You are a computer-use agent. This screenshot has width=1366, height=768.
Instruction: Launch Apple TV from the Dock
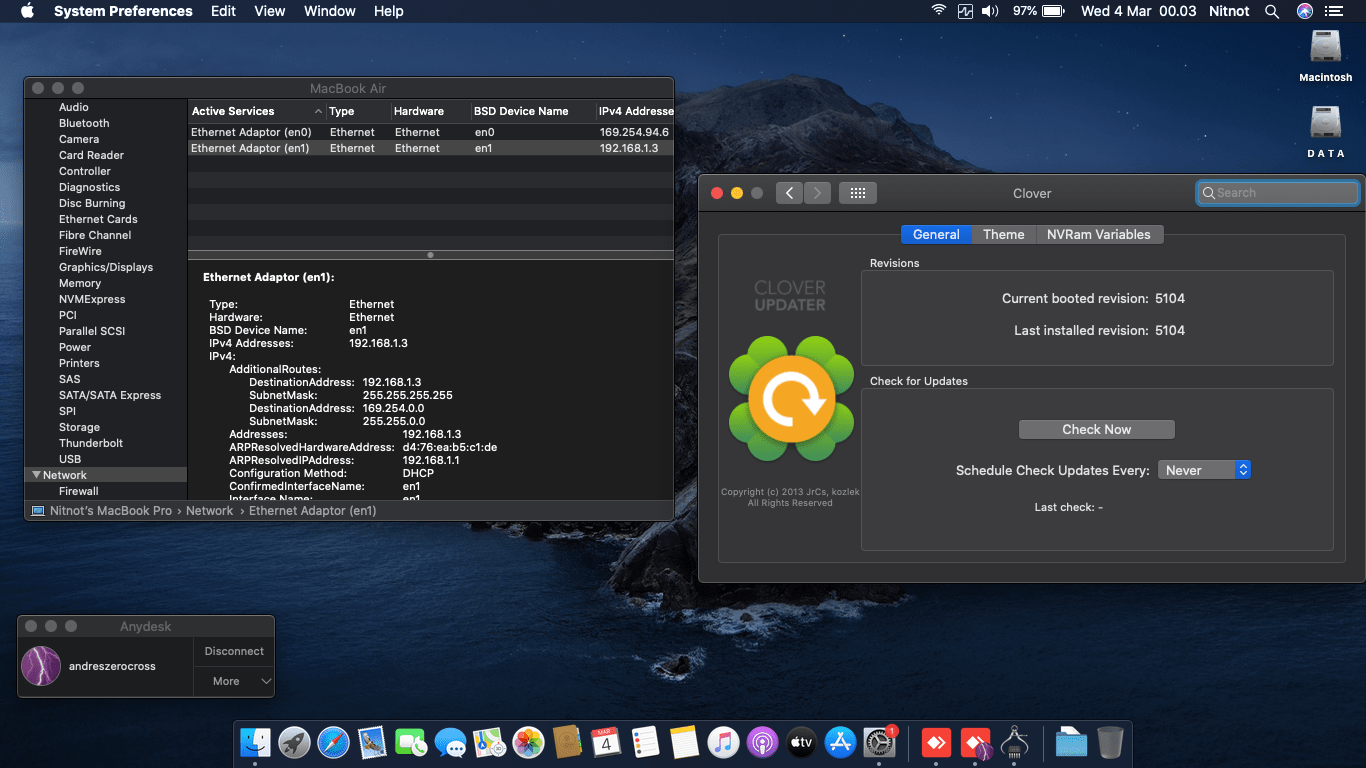[x=801, y=742]
